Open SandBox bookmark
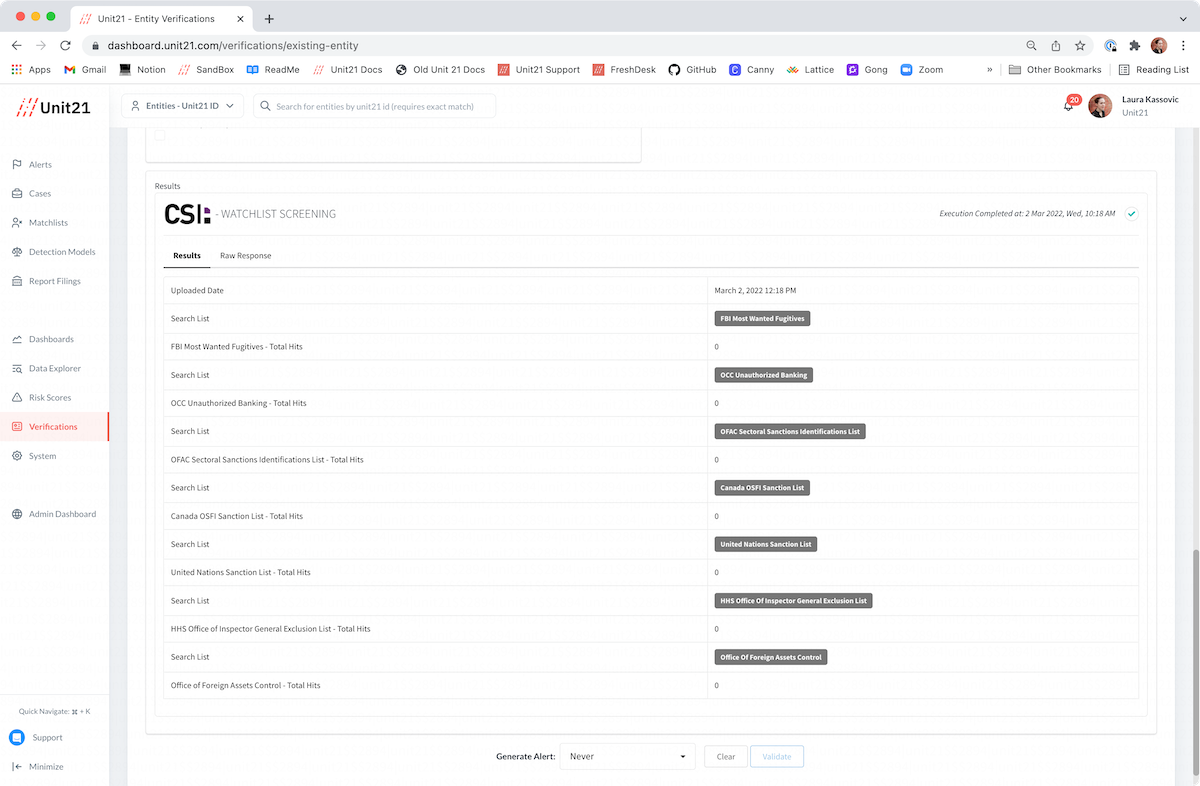 (x=206, y=70)
